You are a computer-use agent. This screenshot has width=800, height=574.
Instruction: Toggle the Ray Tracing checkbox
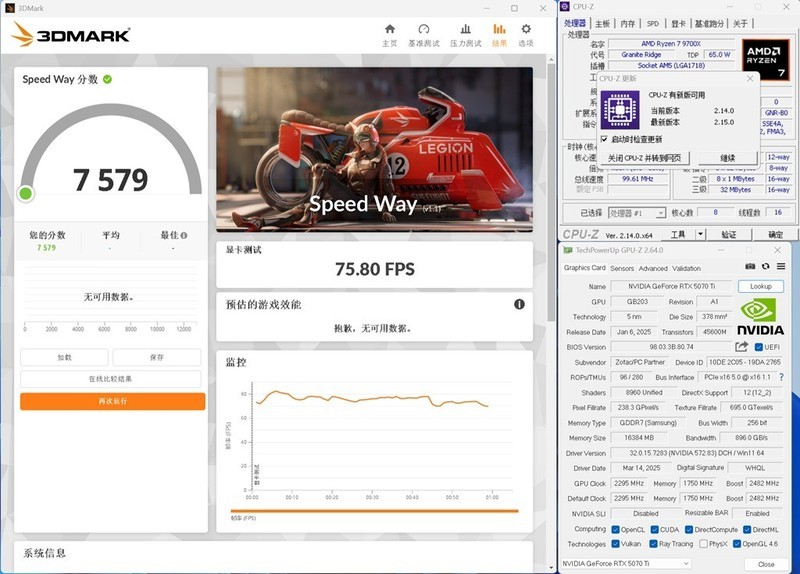click(x=653, y=544)
